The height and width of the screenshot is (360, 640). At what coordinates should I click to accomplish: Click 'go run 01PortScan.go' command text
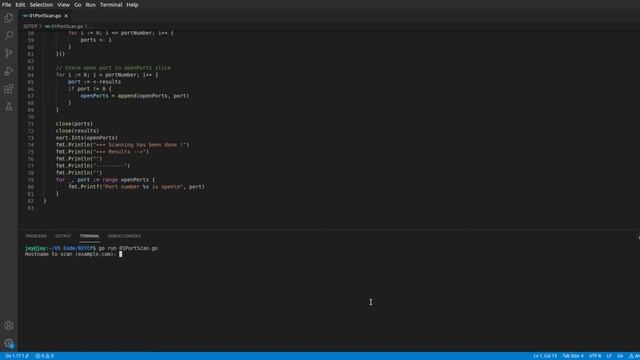pyautogui.click(x=128, y=248)
